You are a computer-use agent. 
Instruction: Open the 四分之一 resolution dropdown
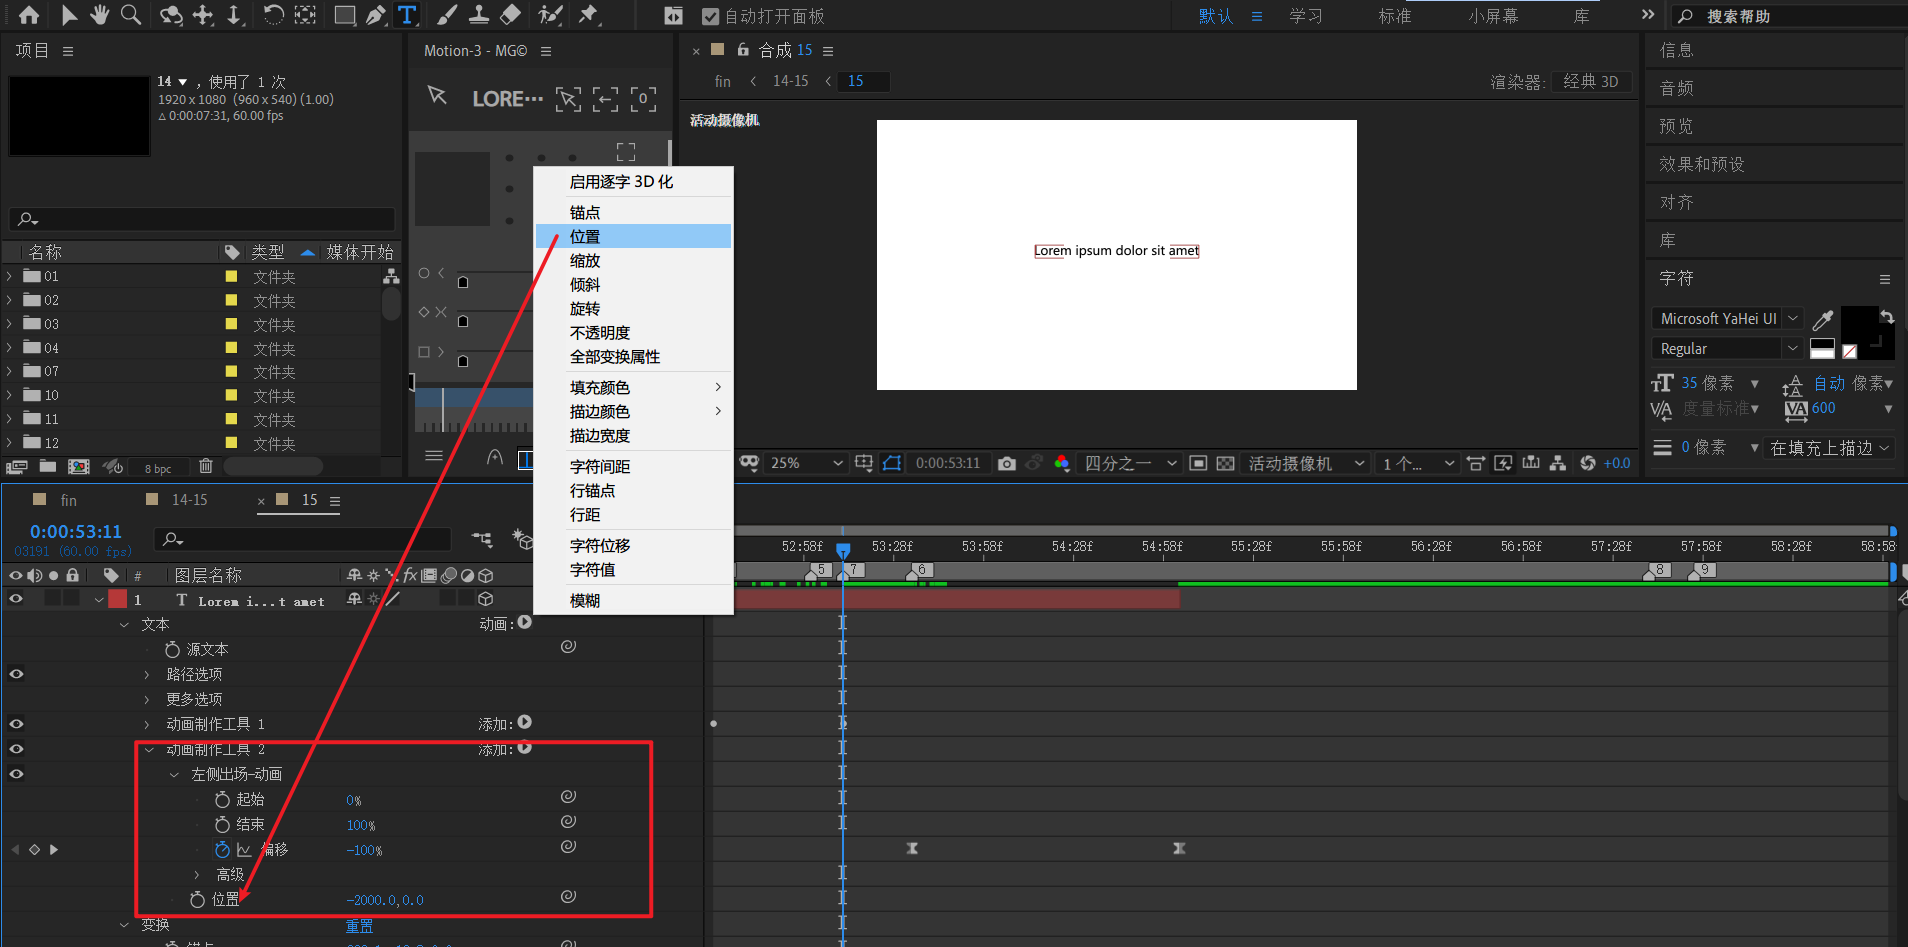1130,463
